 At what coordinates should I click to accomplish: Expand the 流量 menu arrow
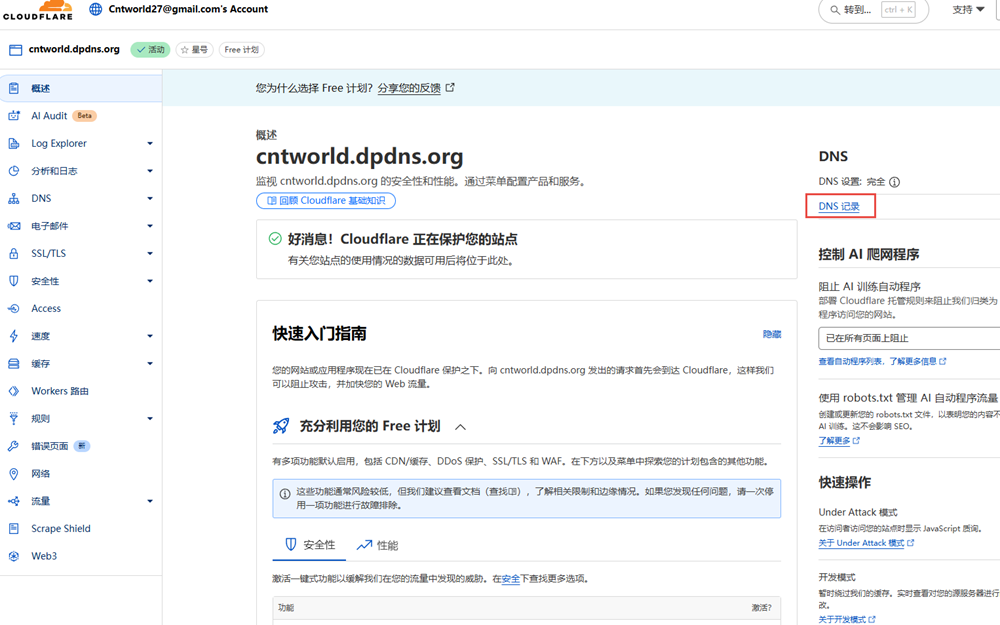(150, 501)
